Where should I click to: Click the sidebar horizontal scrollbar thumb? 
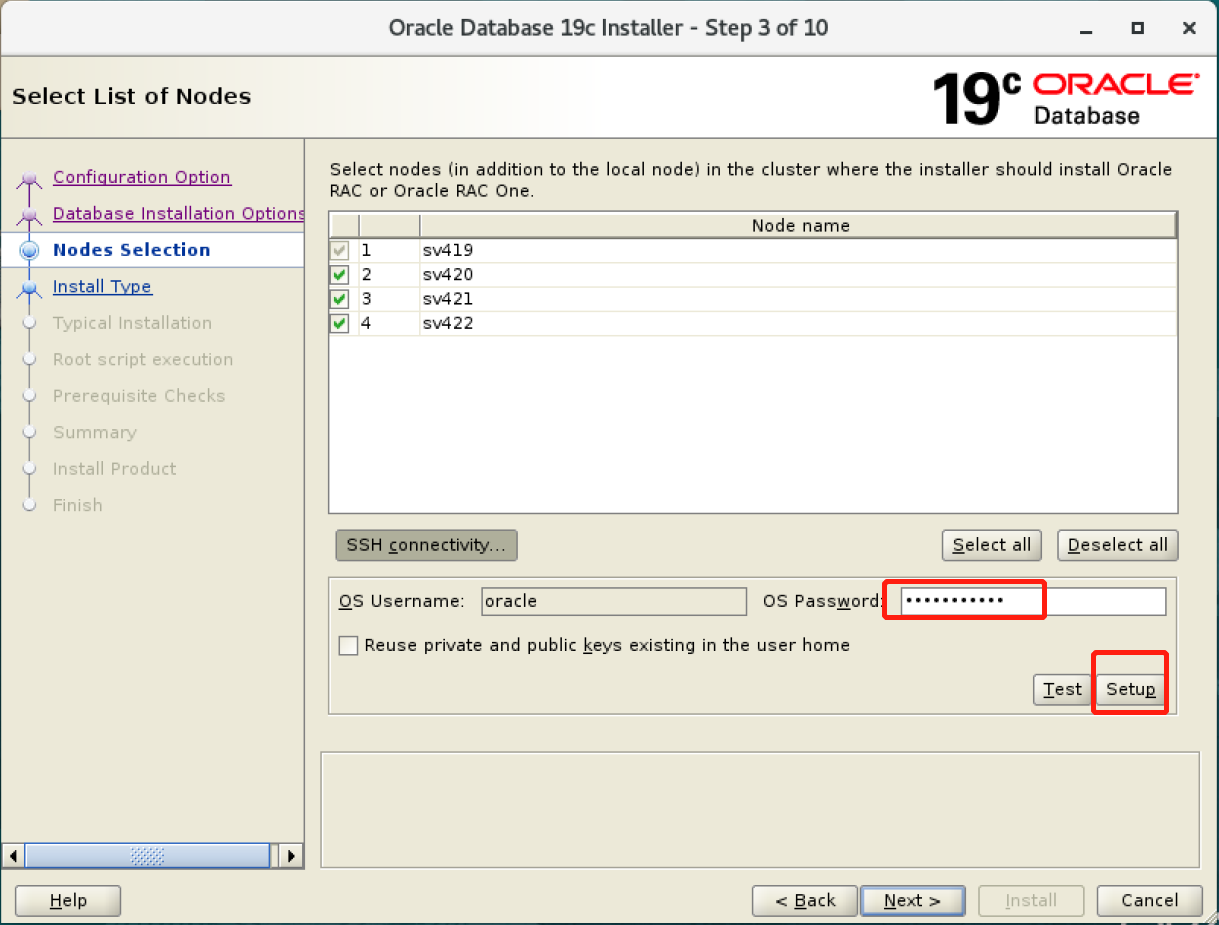coord(147,856)
